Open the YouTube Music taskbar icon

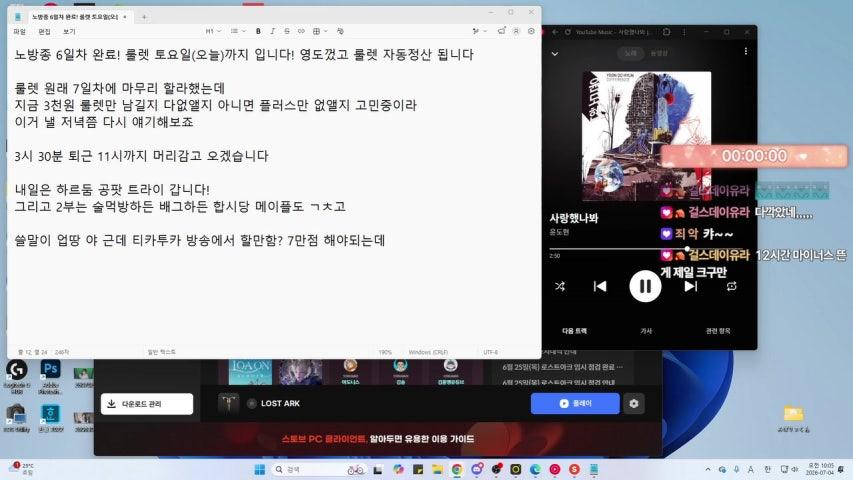click(x=555, y=469)
